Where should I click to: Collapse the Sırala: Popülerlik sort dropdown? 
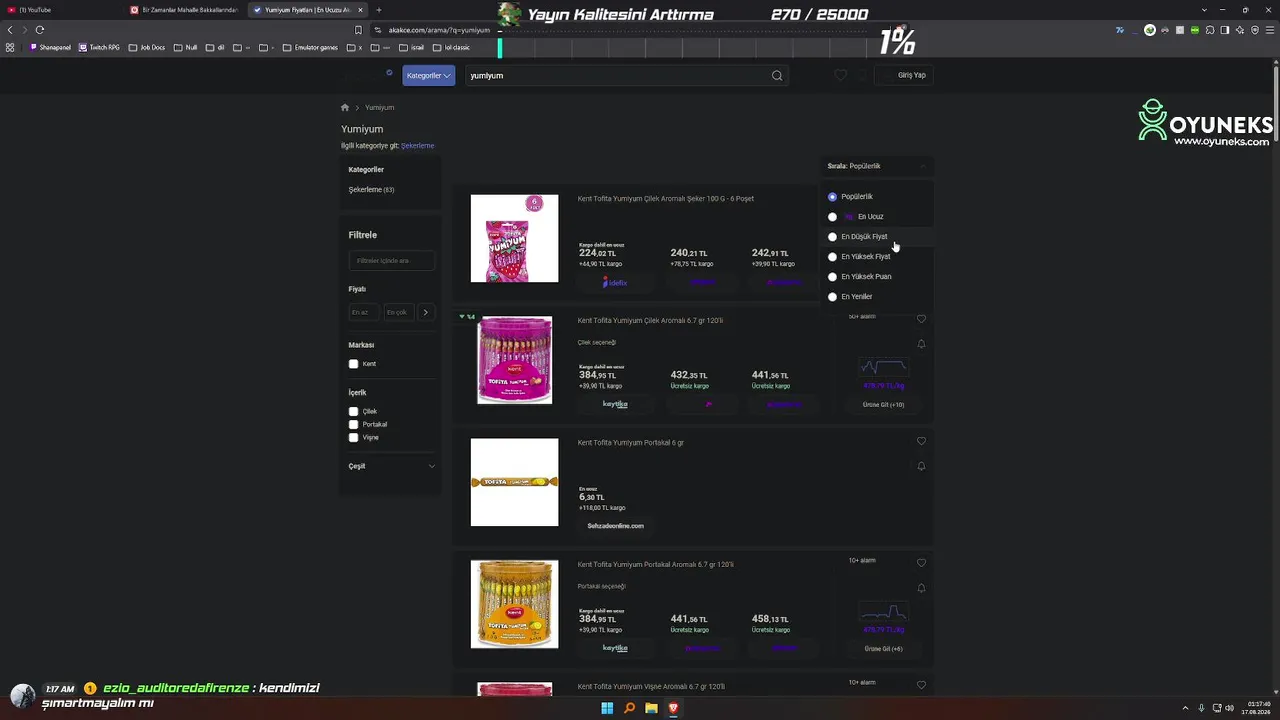(x=878, y=166)
